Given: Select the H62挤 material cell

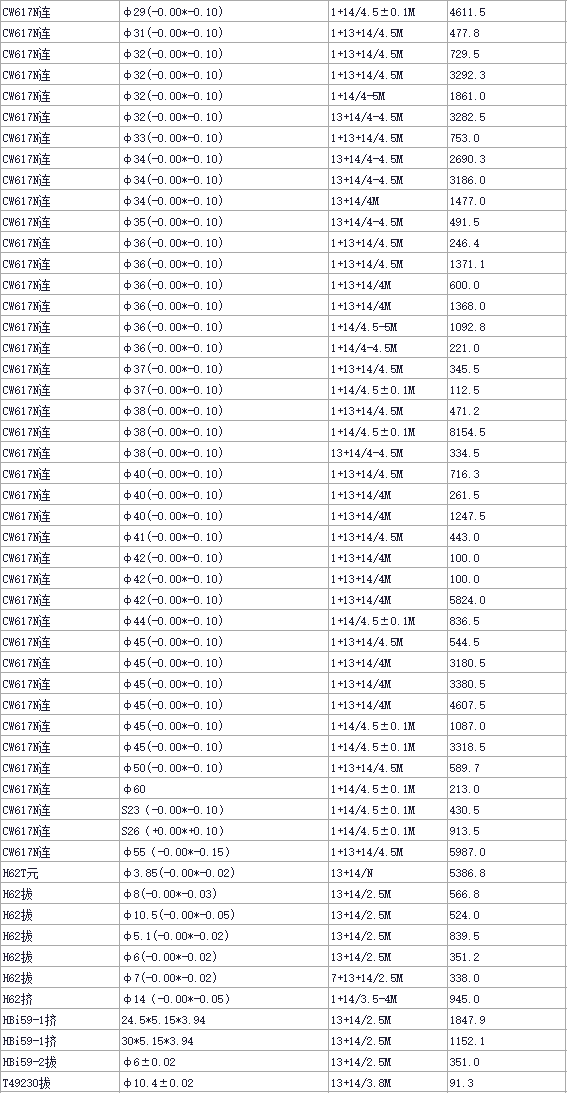Looking at the screenshot, I should tap(60, 999).
